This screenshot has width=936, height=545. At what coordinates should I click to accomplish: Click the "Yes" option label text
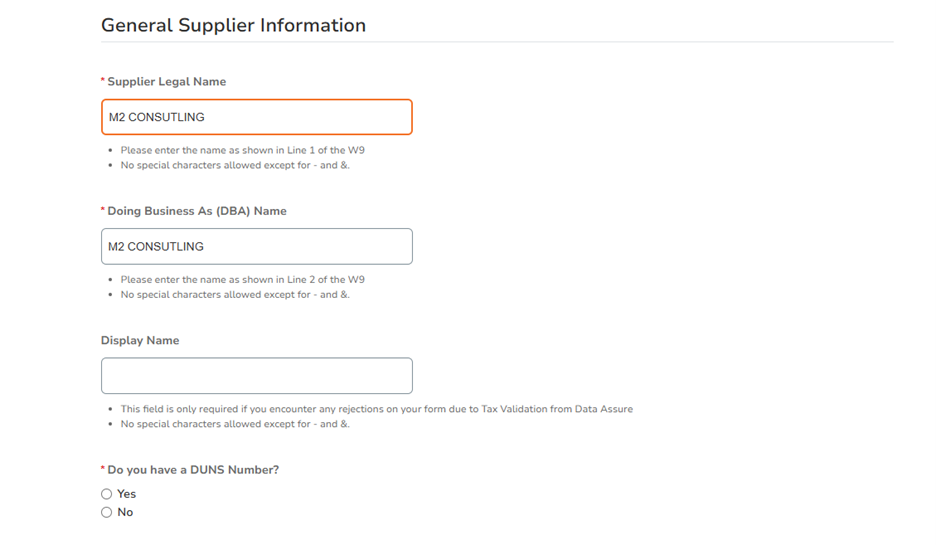(x=127, y=494)
